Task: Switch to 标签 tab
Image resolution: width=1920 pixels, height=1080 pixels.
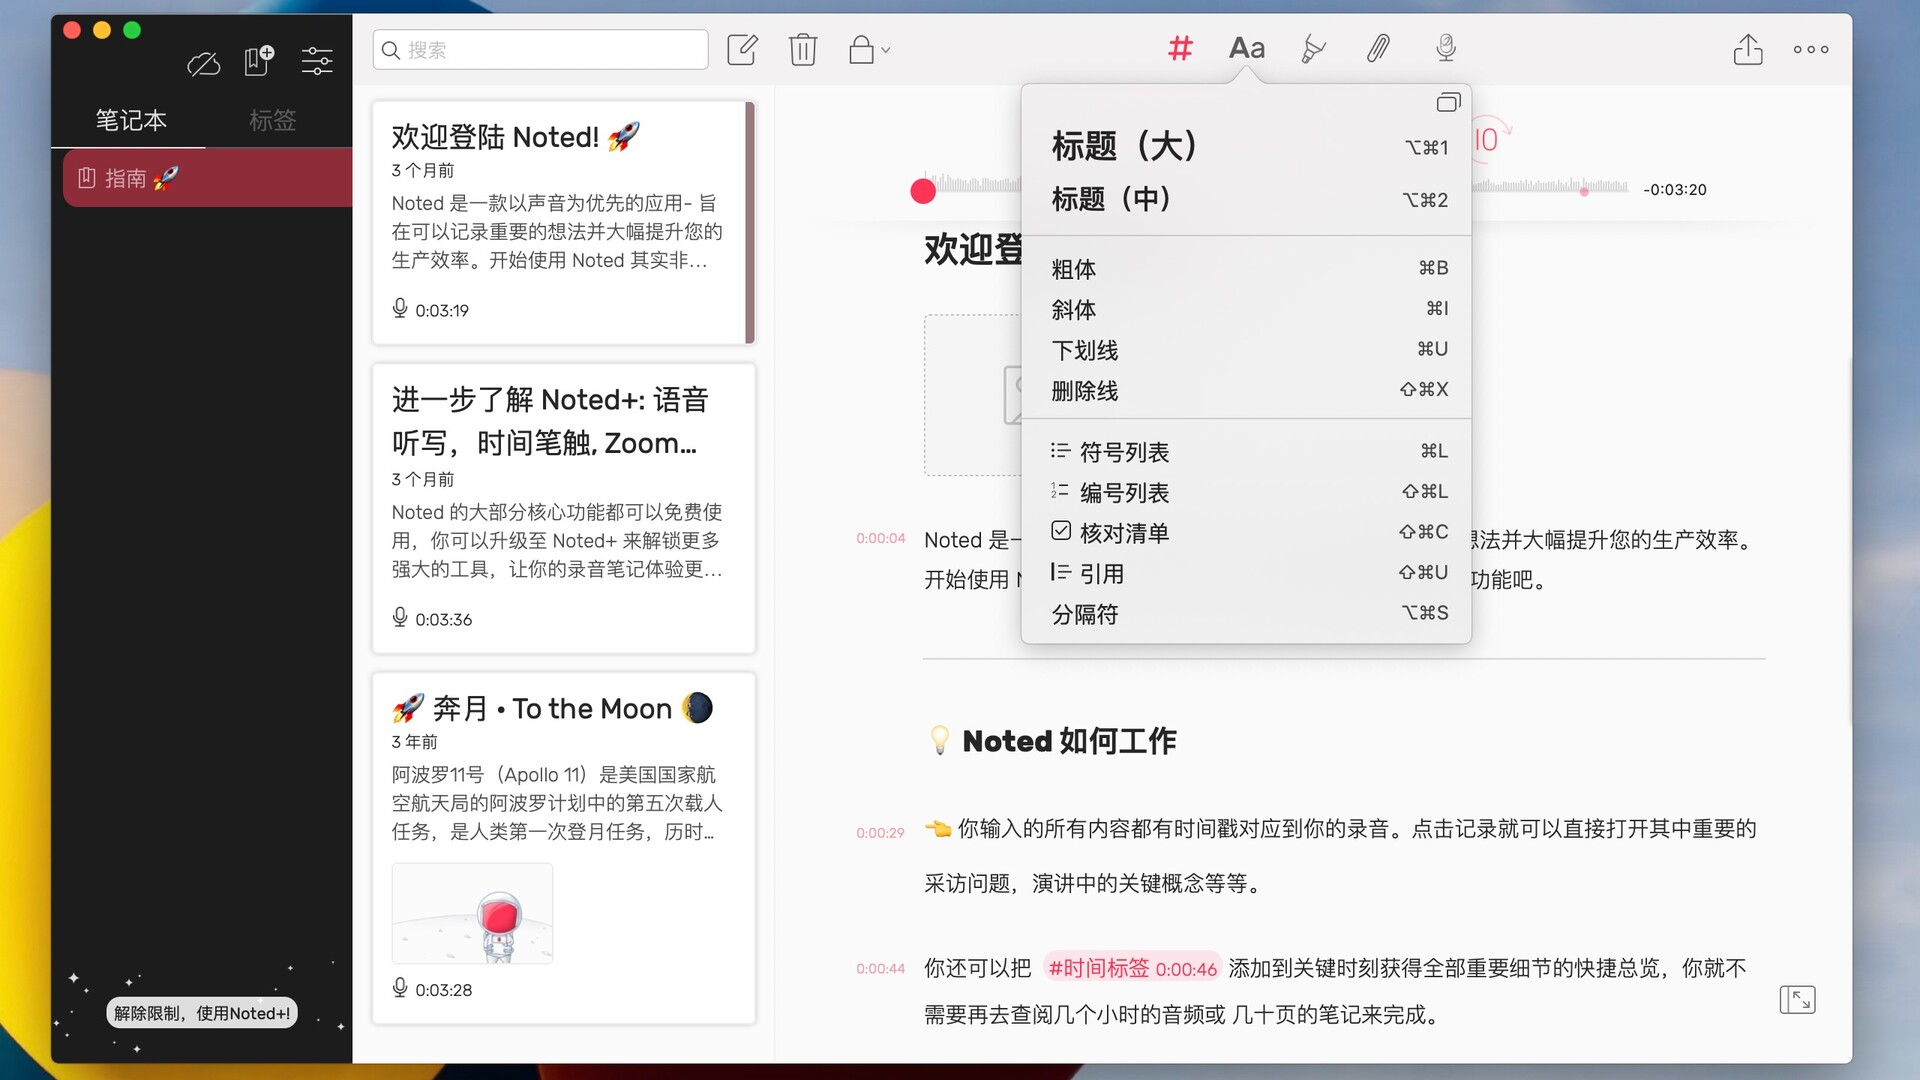Action: pyautogui.click(x=273, y=120)
